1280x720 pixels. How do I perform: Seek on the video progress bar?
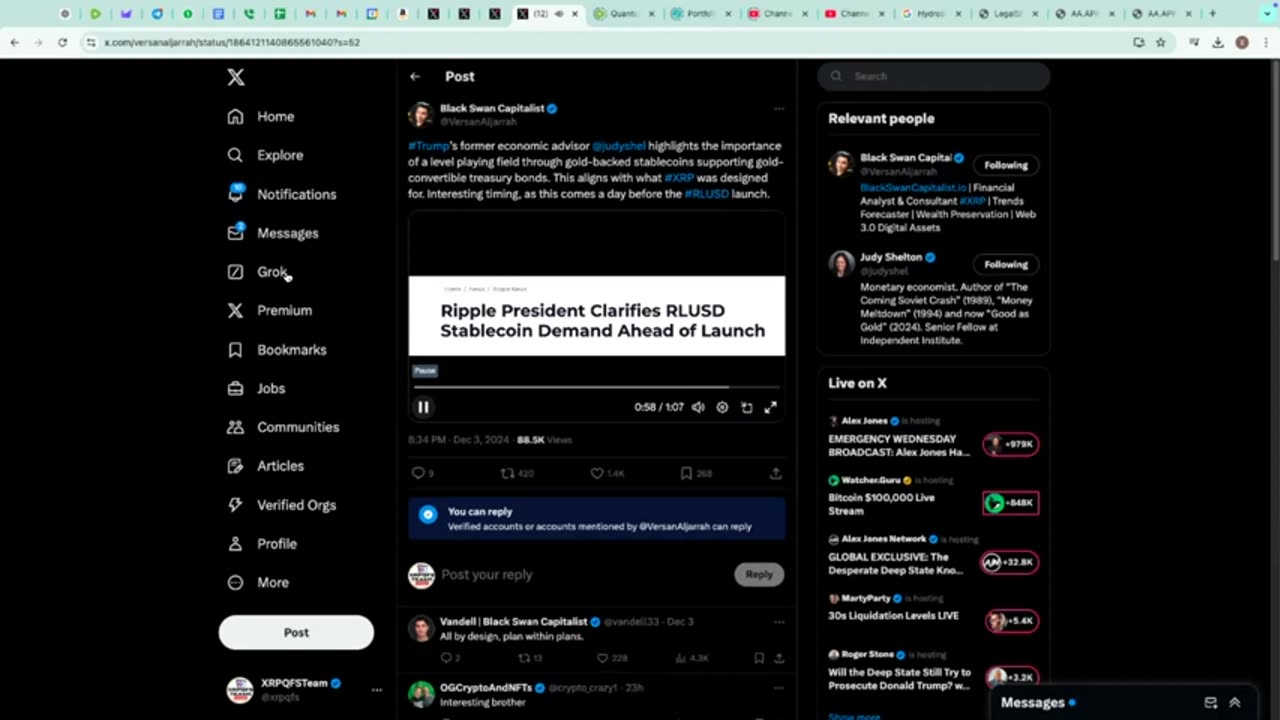point(597,386)
